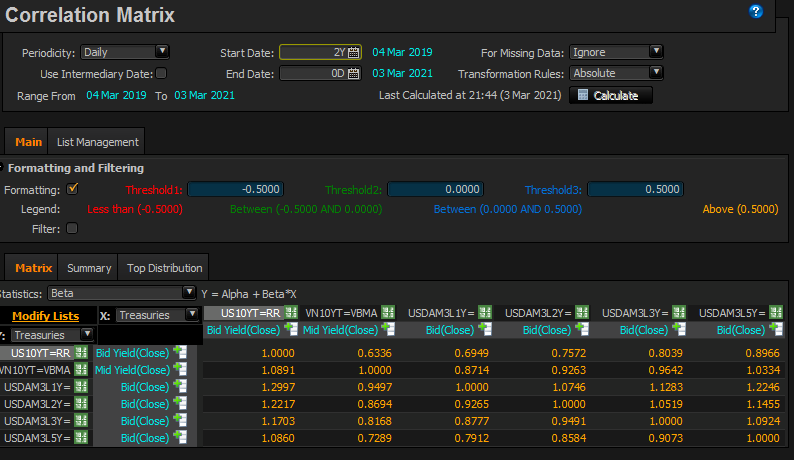Open the Start Date calendar picker
Screen dimensions: 794x460
pyautogui.click(x=353, y=52)
